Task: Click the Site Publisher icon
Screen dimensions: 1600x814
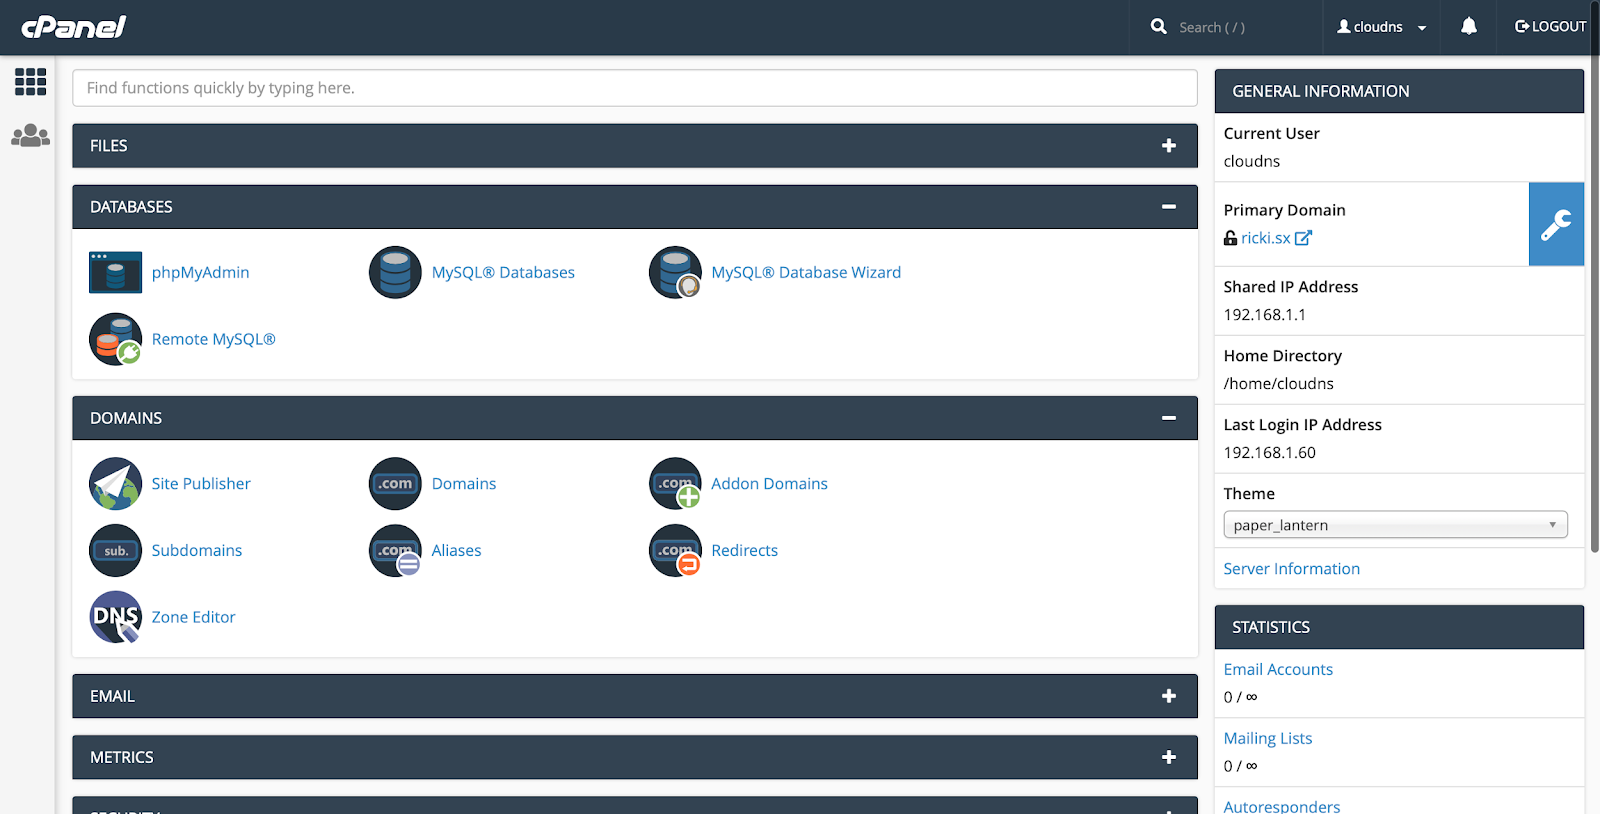Action: click(x=115, y=483)
